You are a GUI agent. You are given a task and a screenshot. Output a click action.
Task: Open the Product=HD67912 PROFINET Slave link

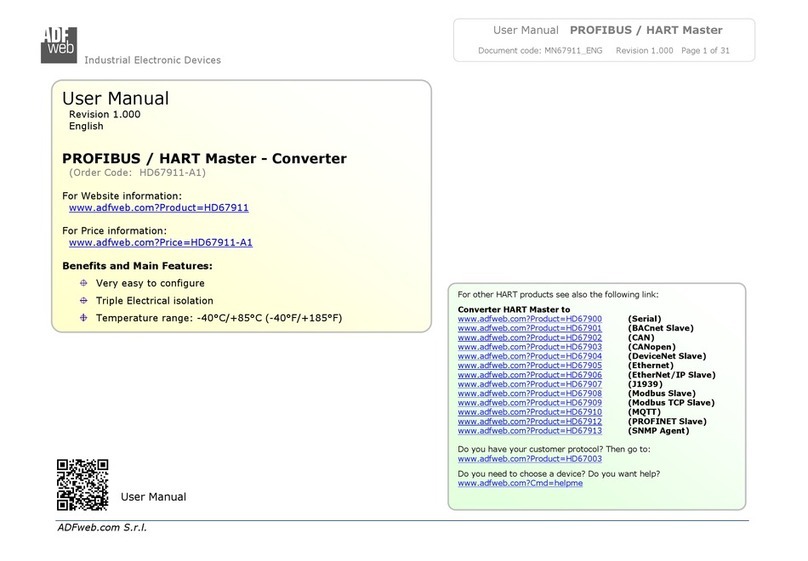click(530, 421)
